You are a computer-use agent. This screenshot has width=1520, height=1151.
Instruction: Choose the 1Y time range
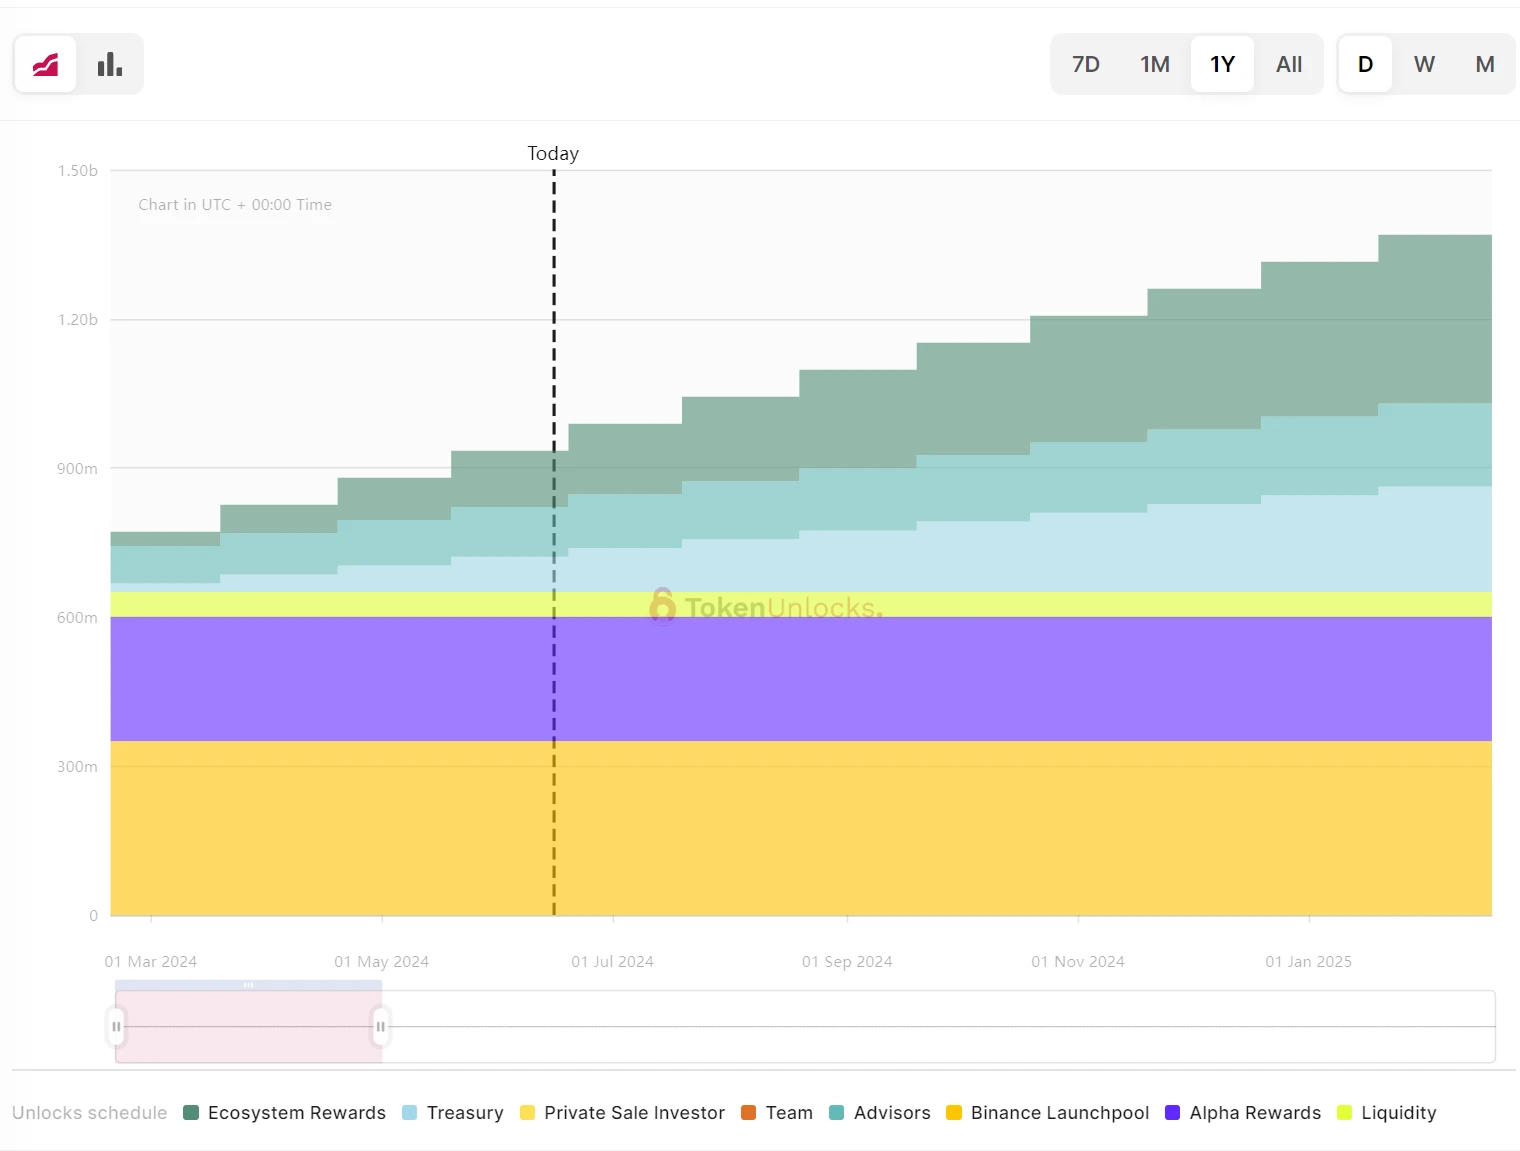1222,65
